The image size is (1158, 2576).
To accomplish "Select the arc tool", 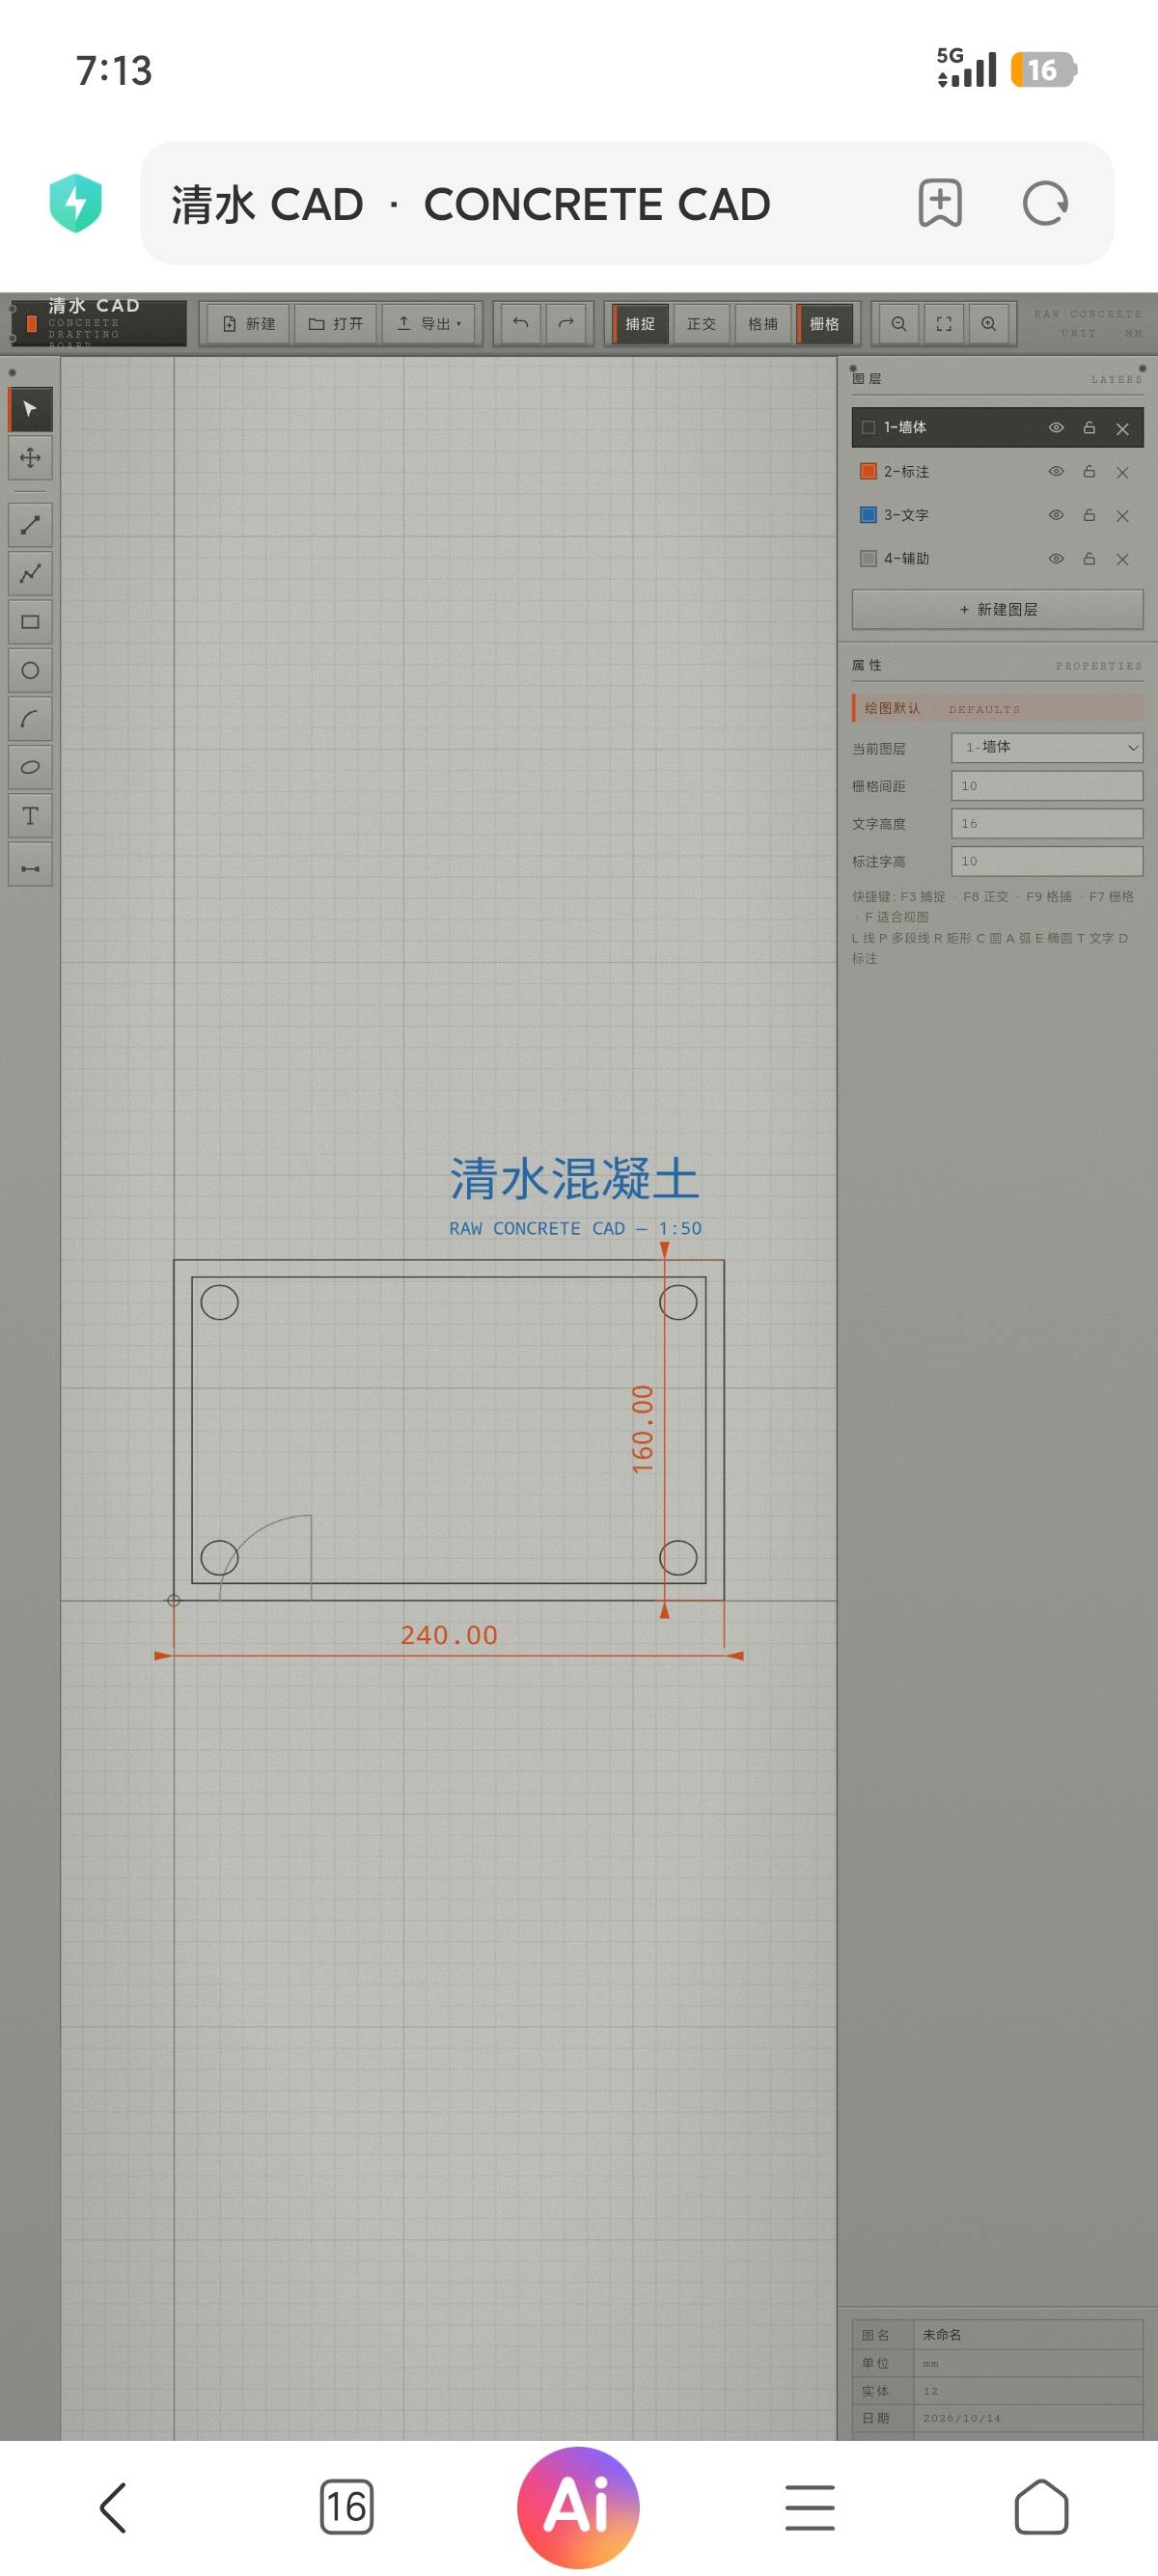I will click(x=30, y=719).
